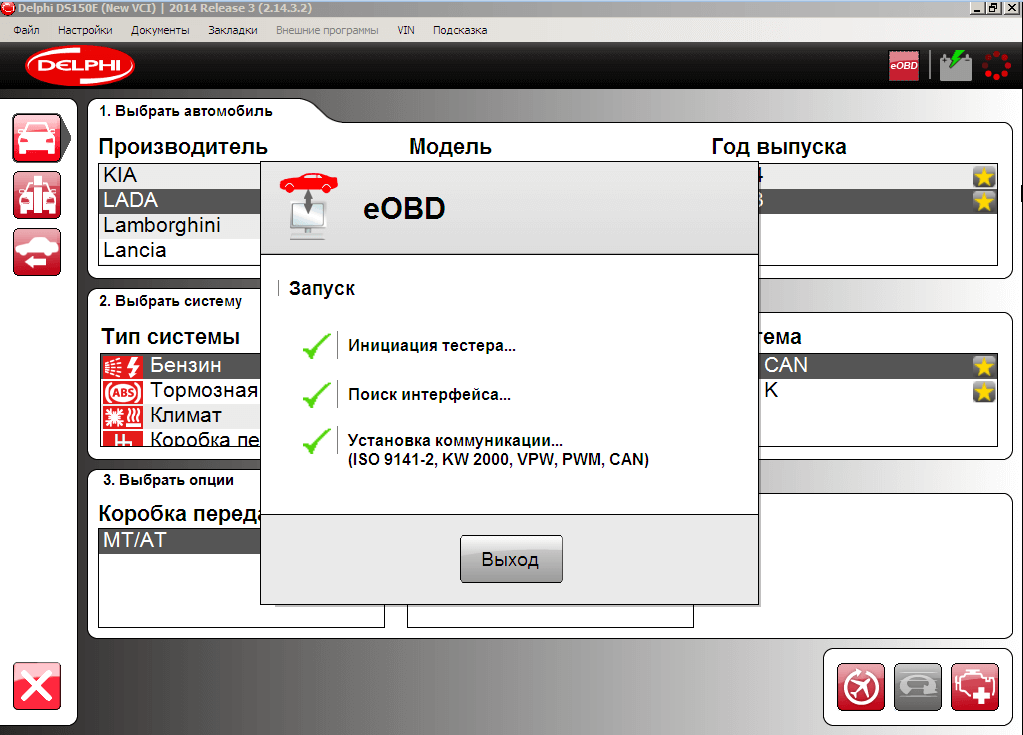Screen dimensions: 1023x735
Task: Select KIA in manufacturer list
Action: click(x=180, y=175)
